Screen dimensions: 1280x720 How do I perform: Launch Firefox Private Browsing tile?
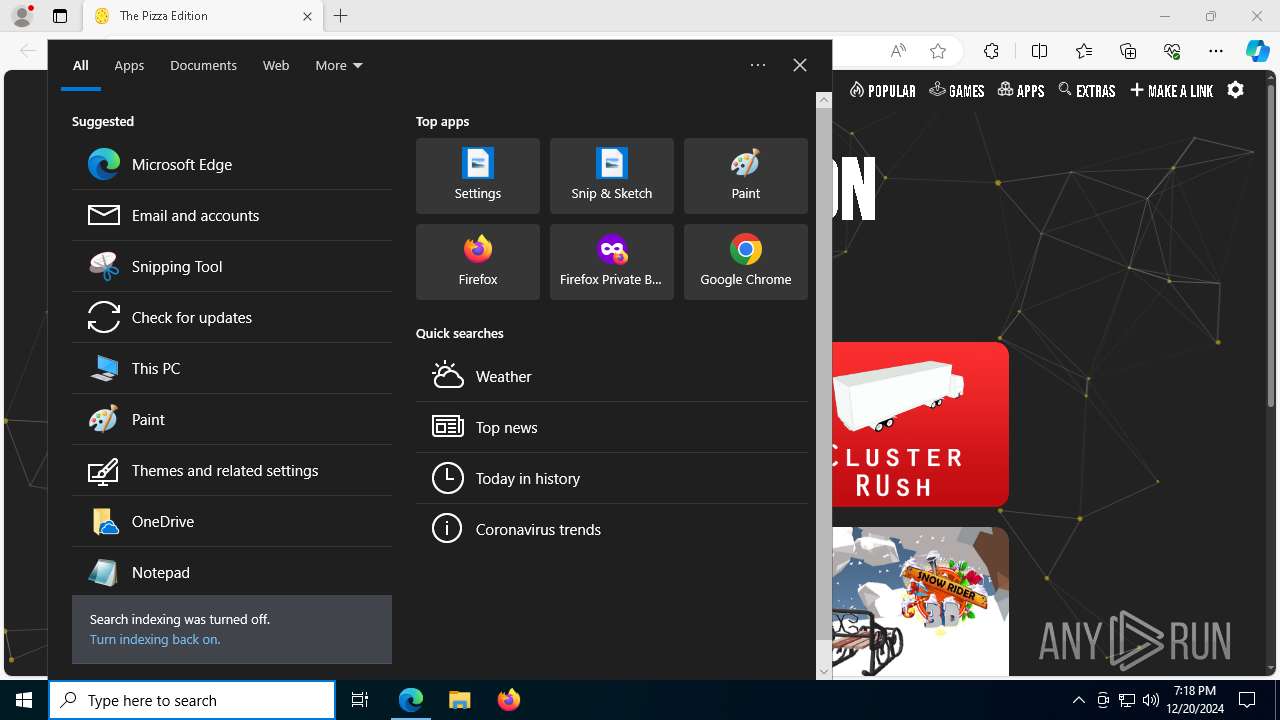click(612, 262)
